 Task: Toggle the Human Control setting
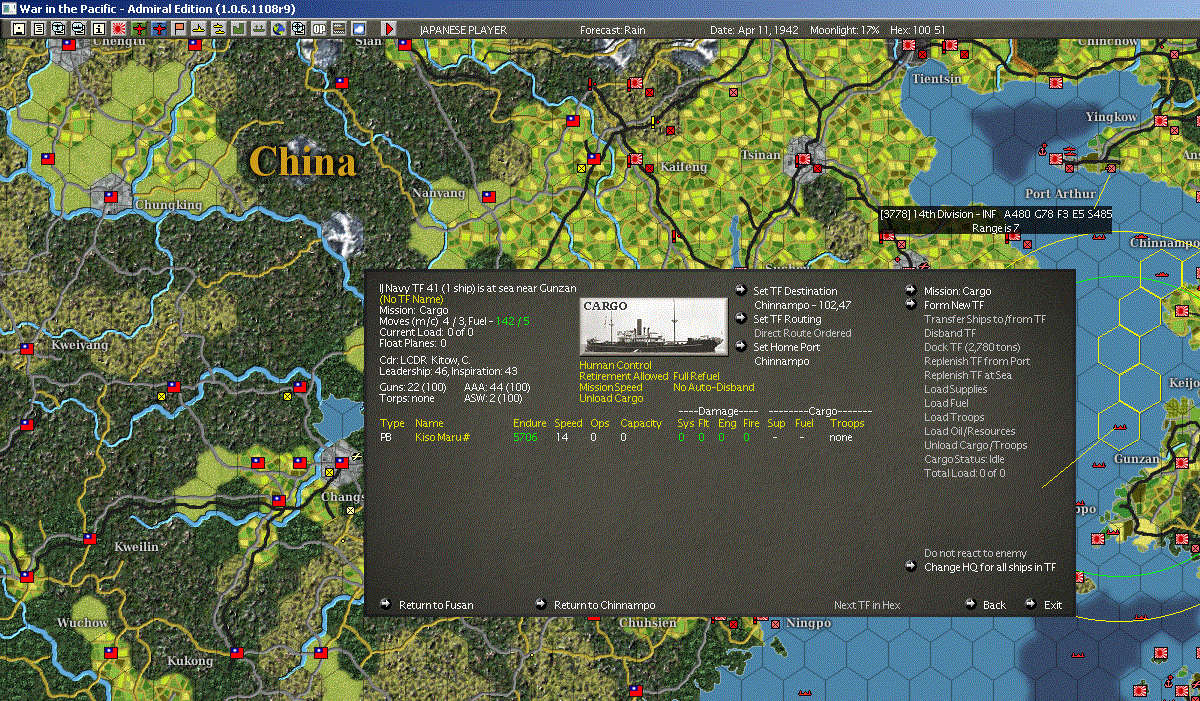coord(615,365)
